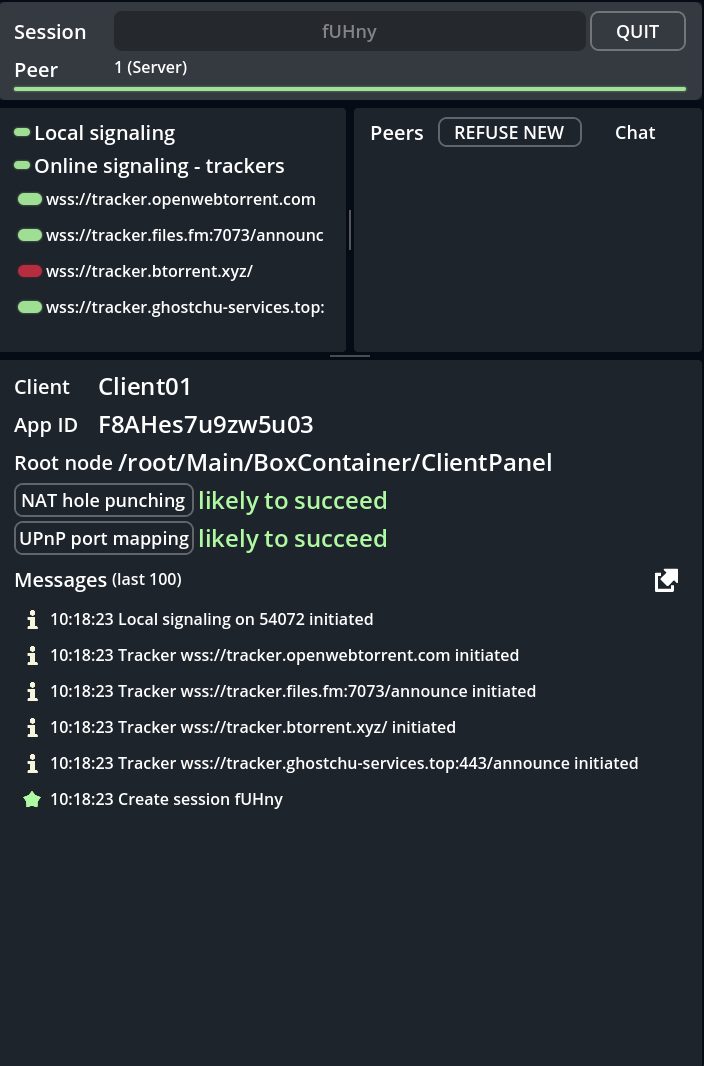Viewport: 704px width, 1066px height.
Task: Click the NAT hole punching button
Action: point(104,501)
